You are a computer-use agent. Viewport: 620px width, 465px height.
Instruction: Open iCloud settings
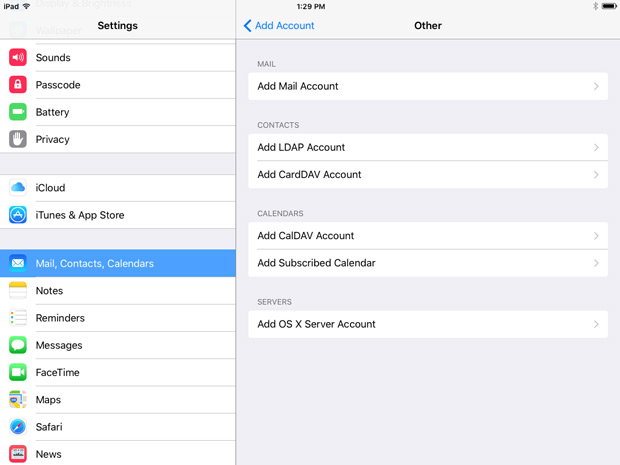(x=118, y=187)
